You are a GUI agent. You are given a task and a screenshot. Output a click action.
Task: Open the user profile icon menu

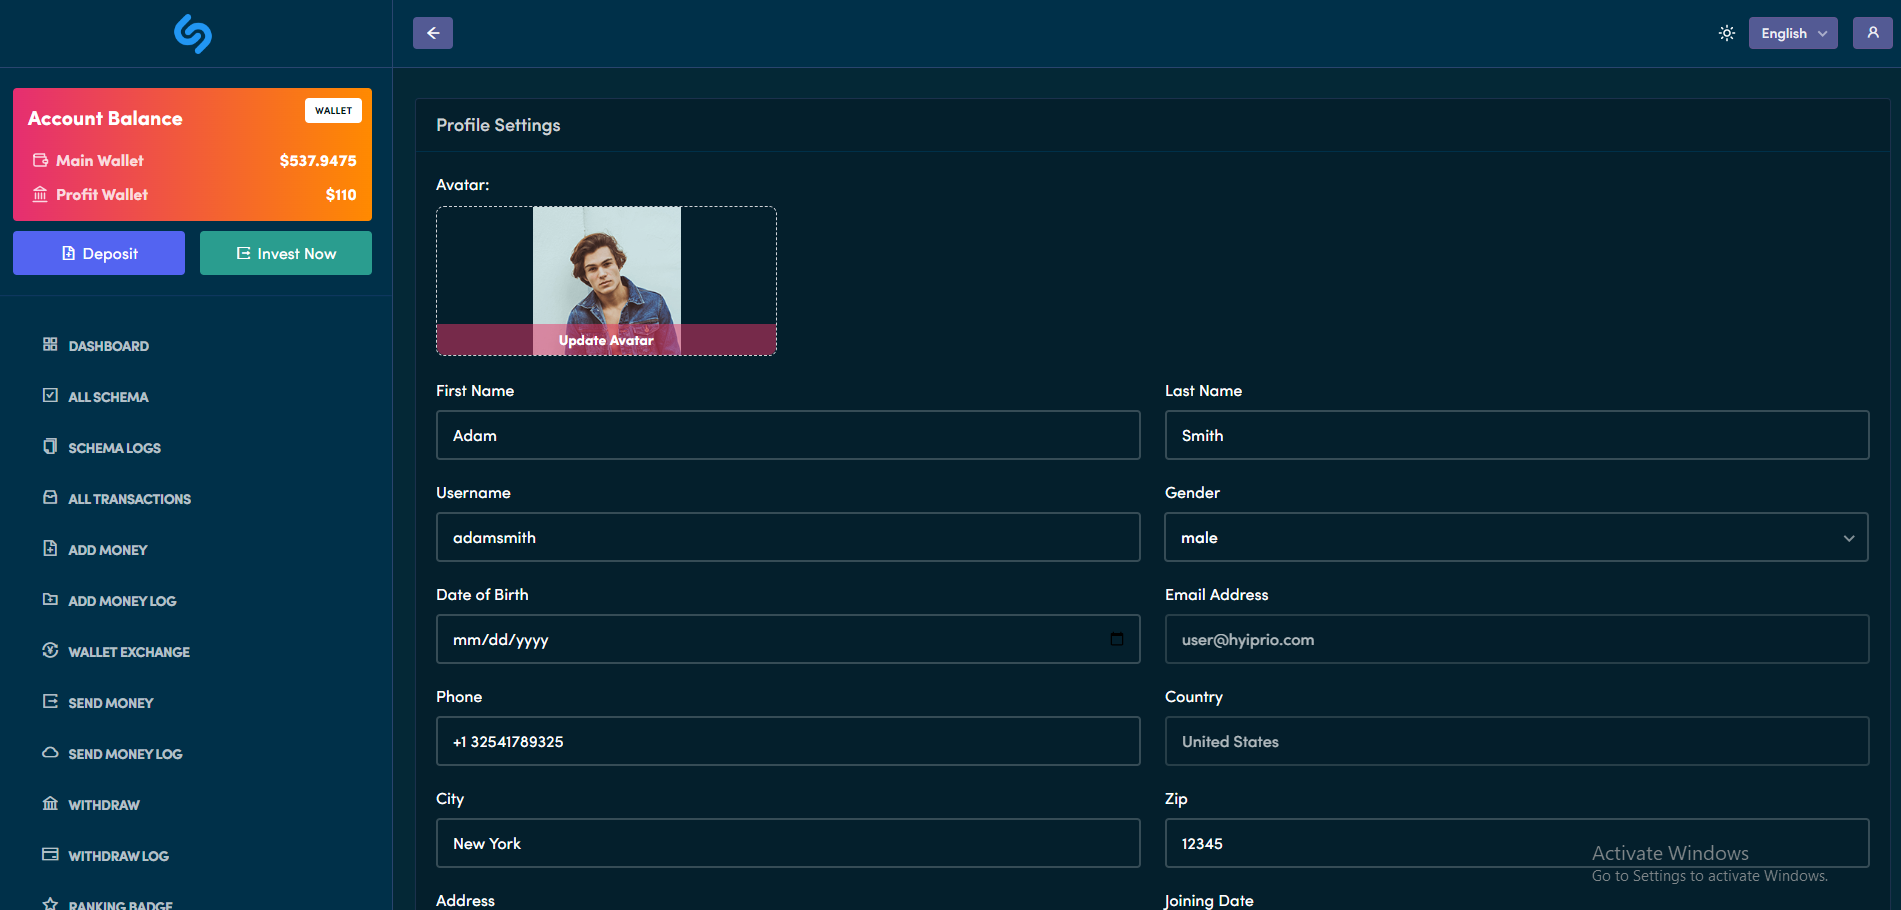point(1872,33)
